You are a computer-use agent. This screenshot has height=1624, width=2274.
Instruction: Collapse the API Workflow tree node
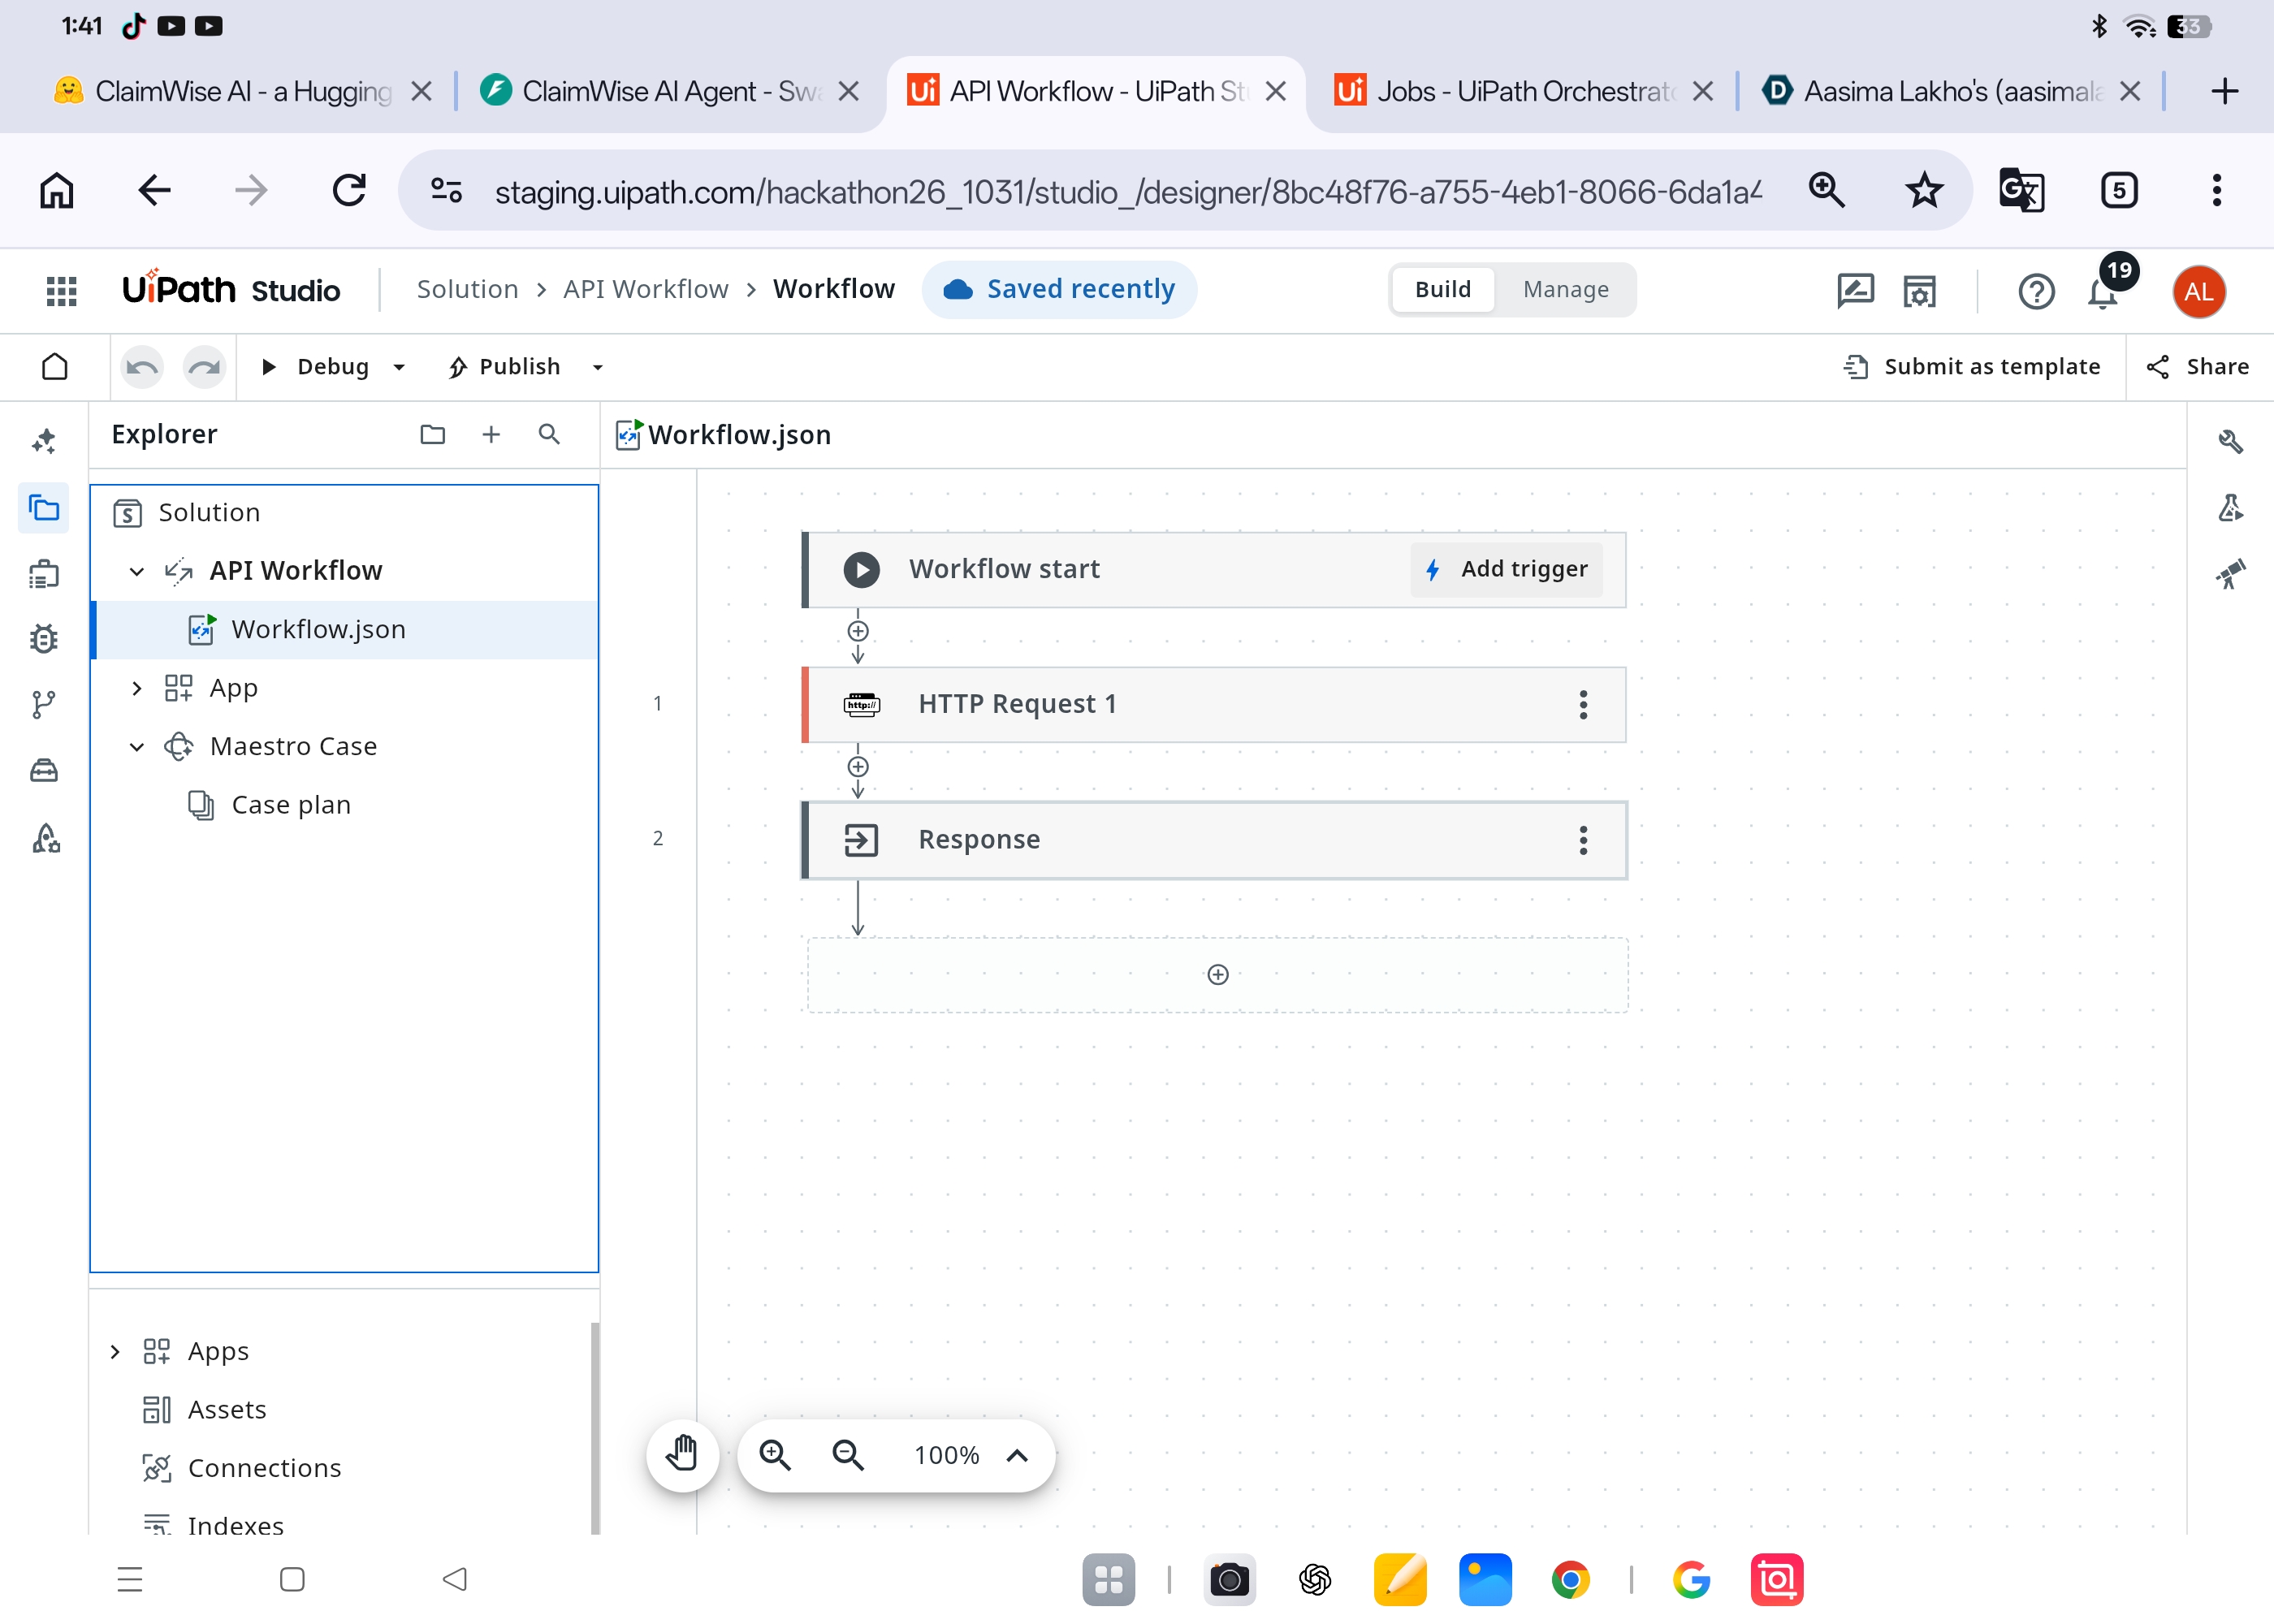point(137,570)
